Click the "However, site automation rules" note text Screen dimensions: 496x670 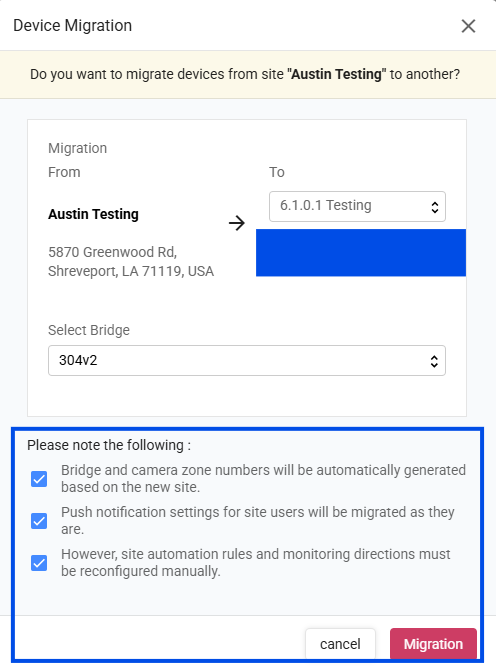coord(255,562)
